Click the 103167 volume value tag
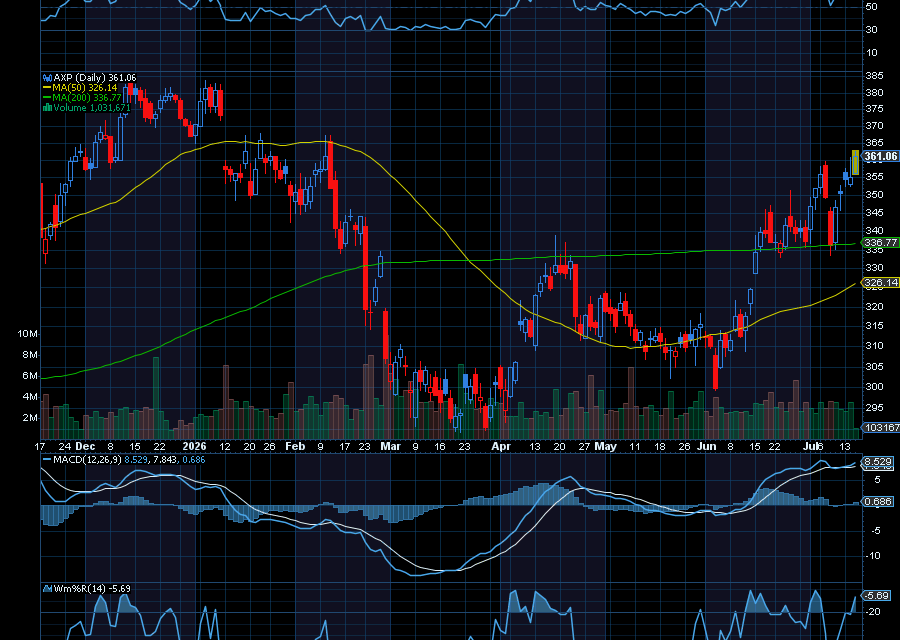Viewport: 900px width, 640px height. coord(882,428)
